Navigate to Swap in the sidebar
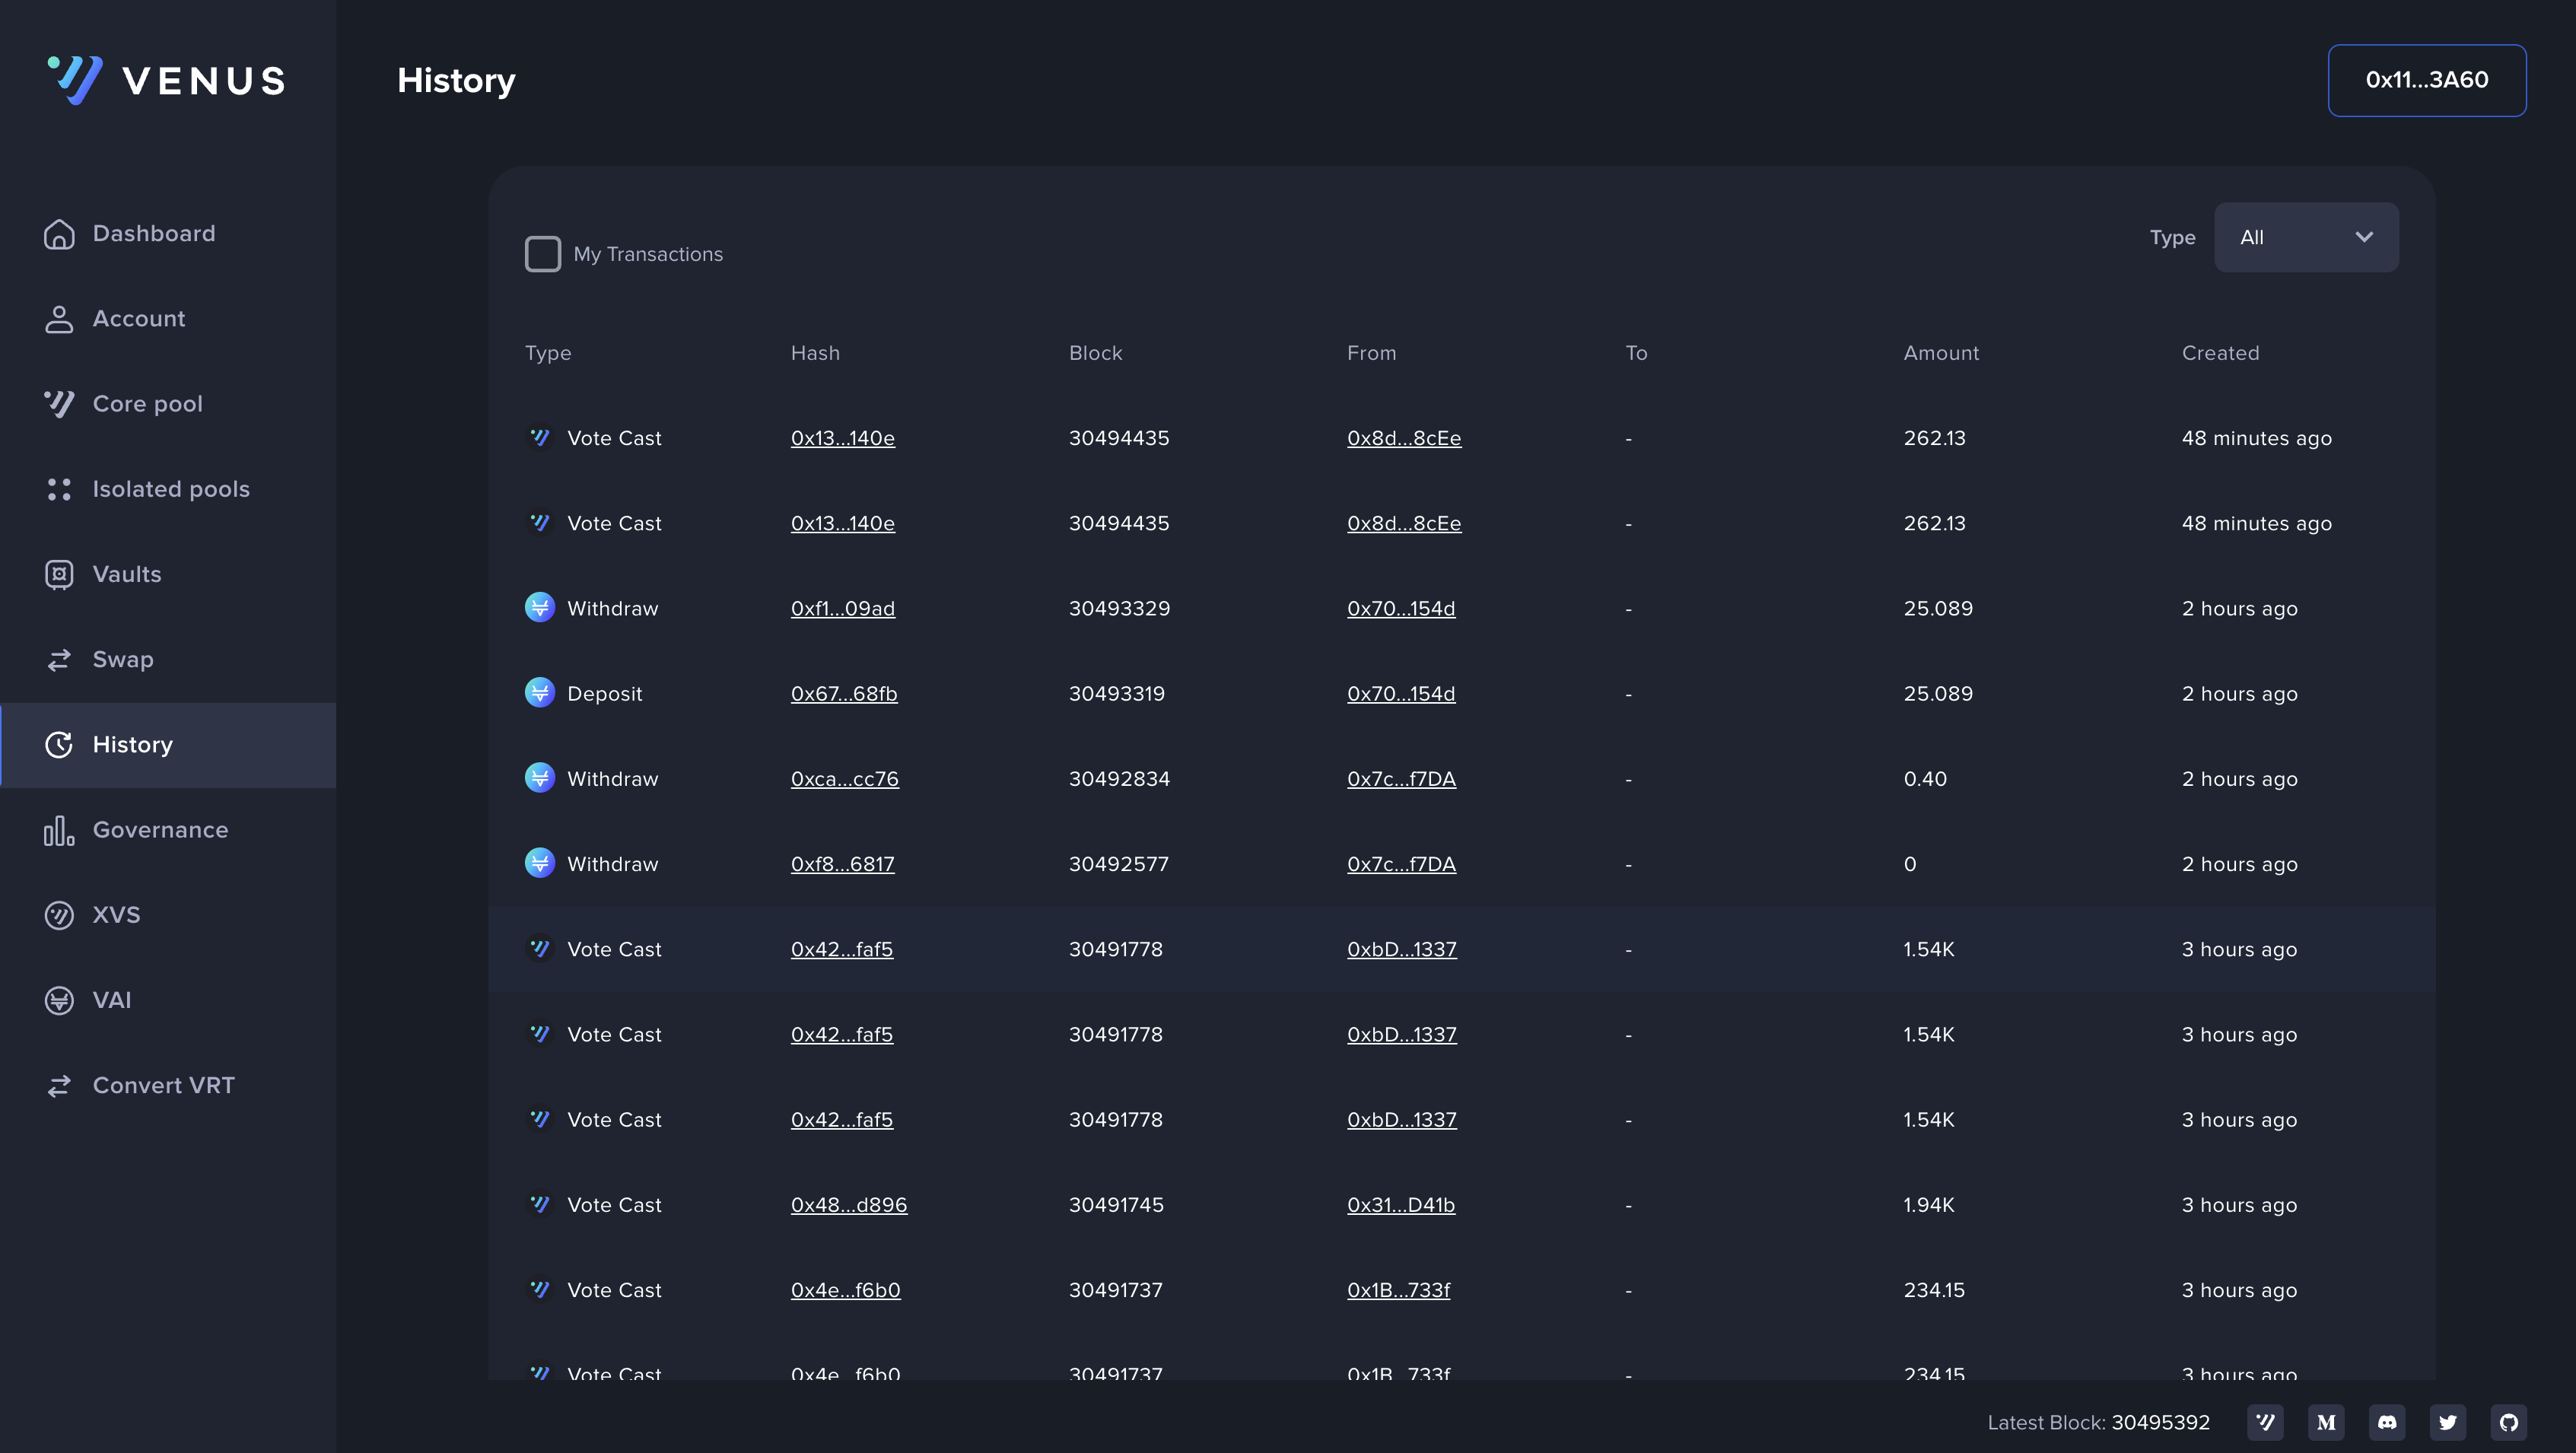The width and height of the screenshot is (2576, 1453). pos(122,659)
